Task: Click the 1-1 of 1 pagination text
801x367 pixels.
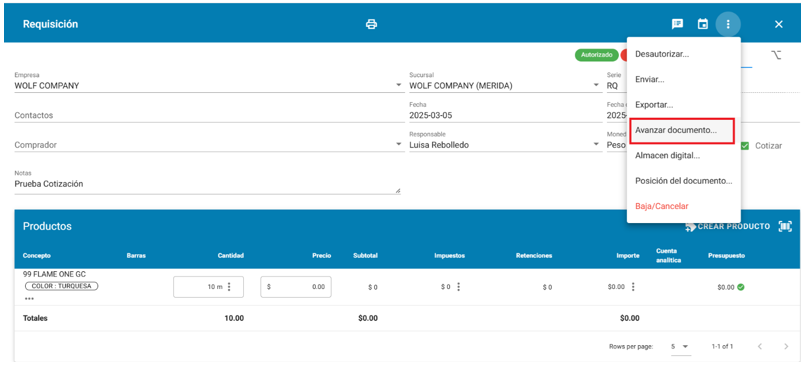Action: click(x=722, y=347)
